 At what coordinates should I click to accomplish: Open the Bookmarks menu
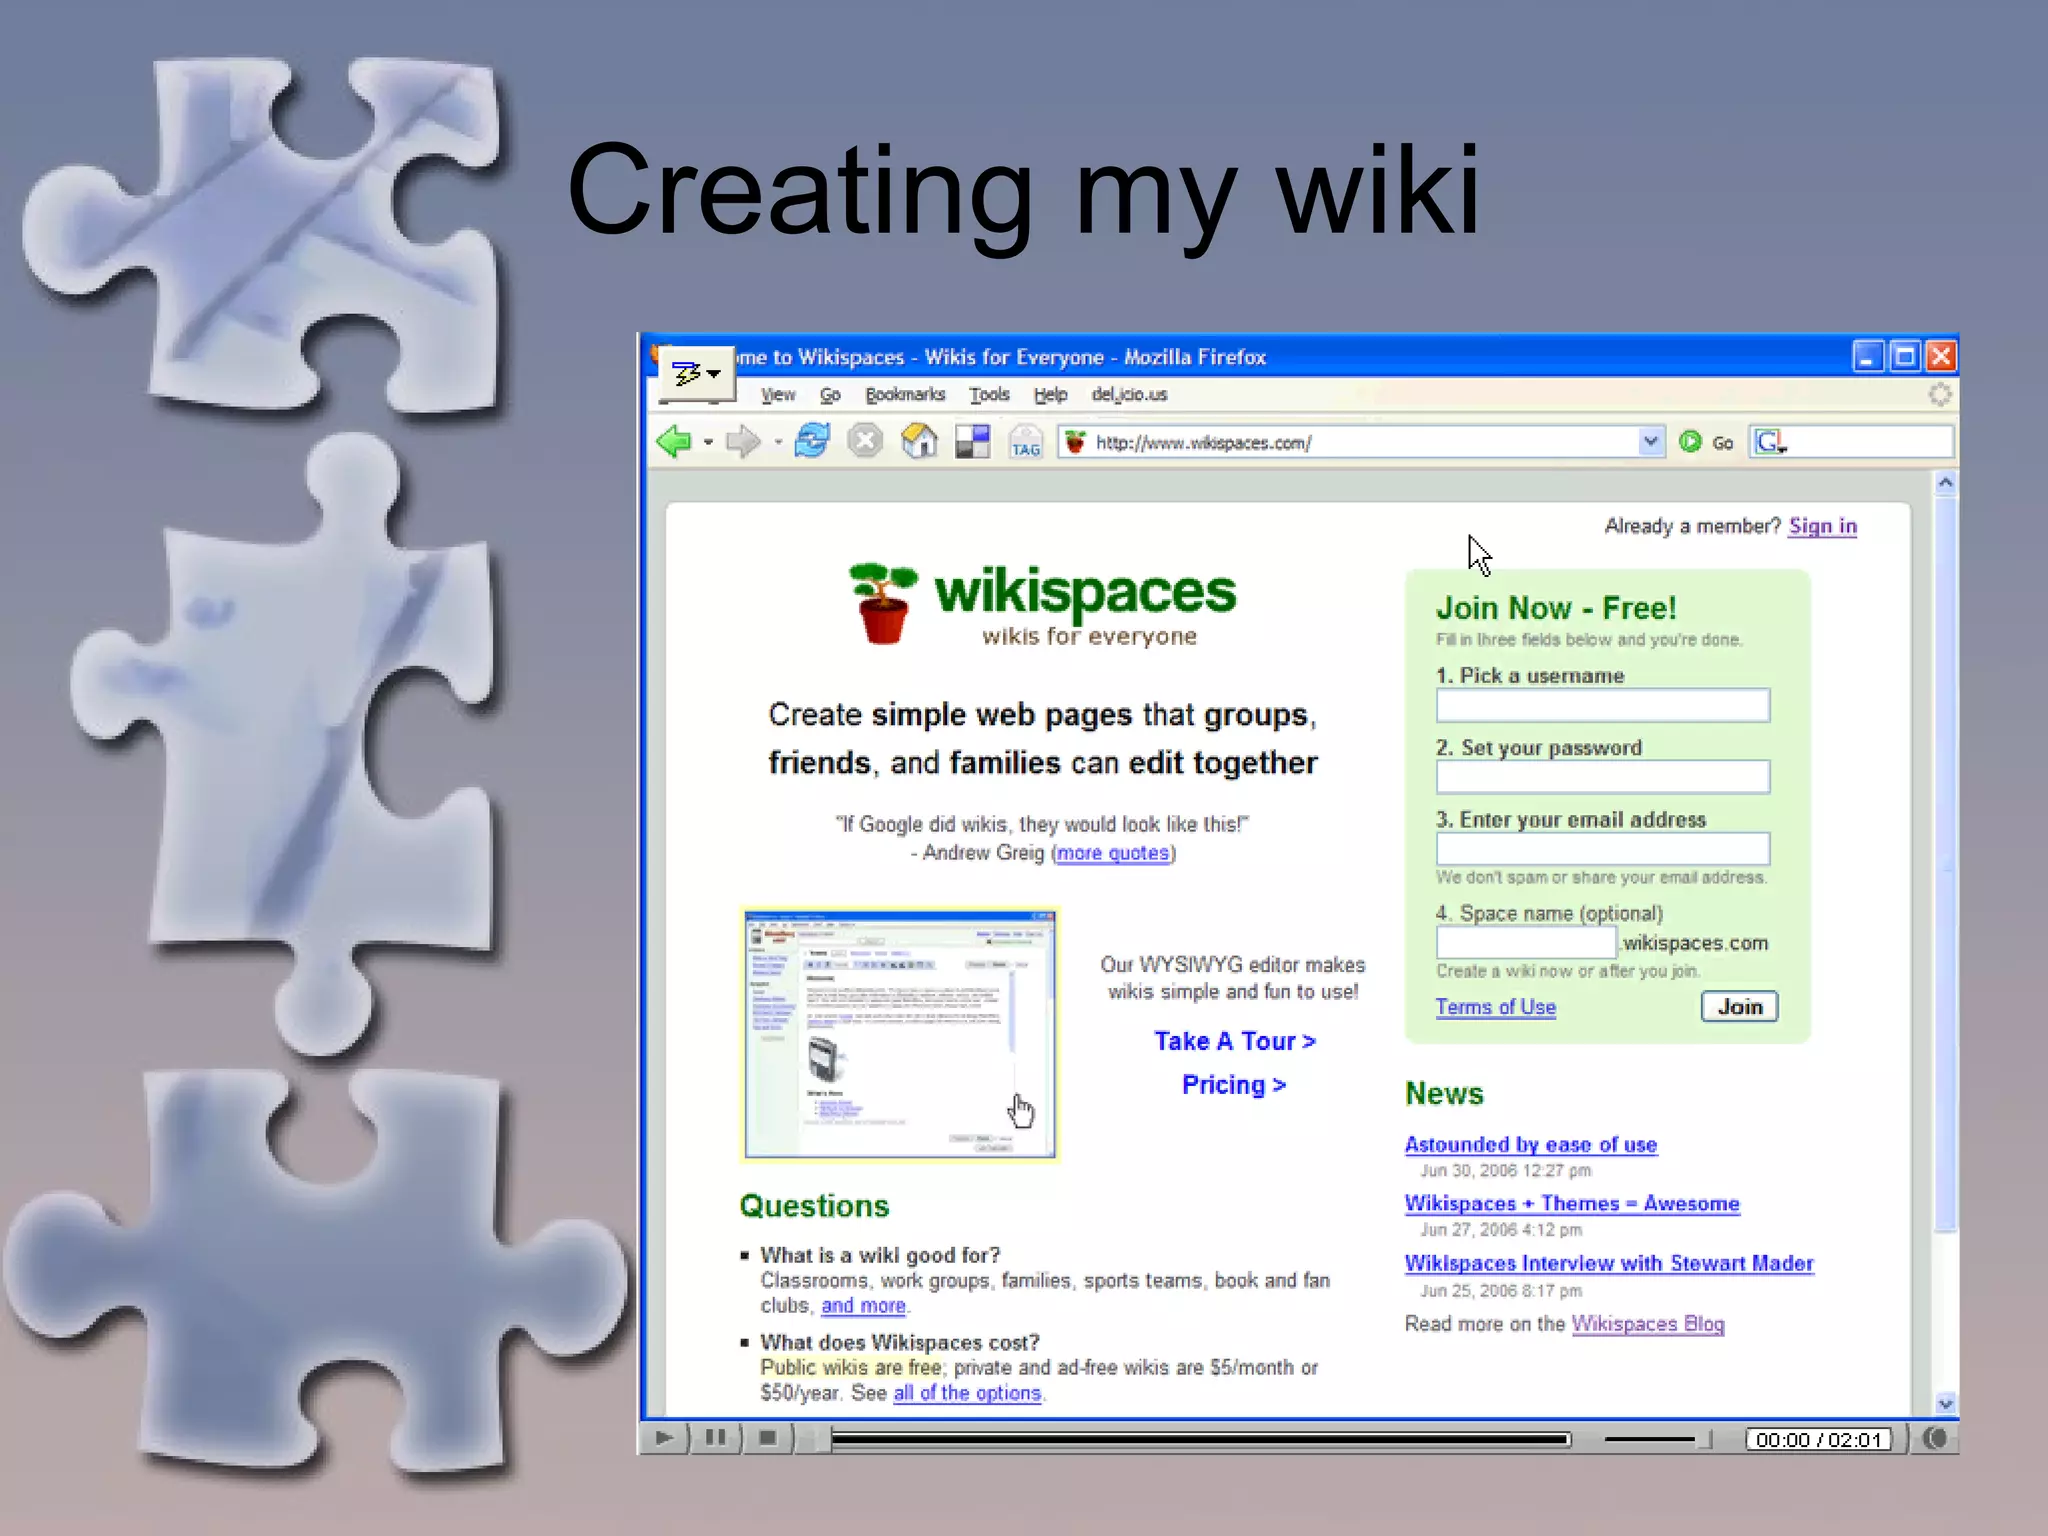(905, 394)
